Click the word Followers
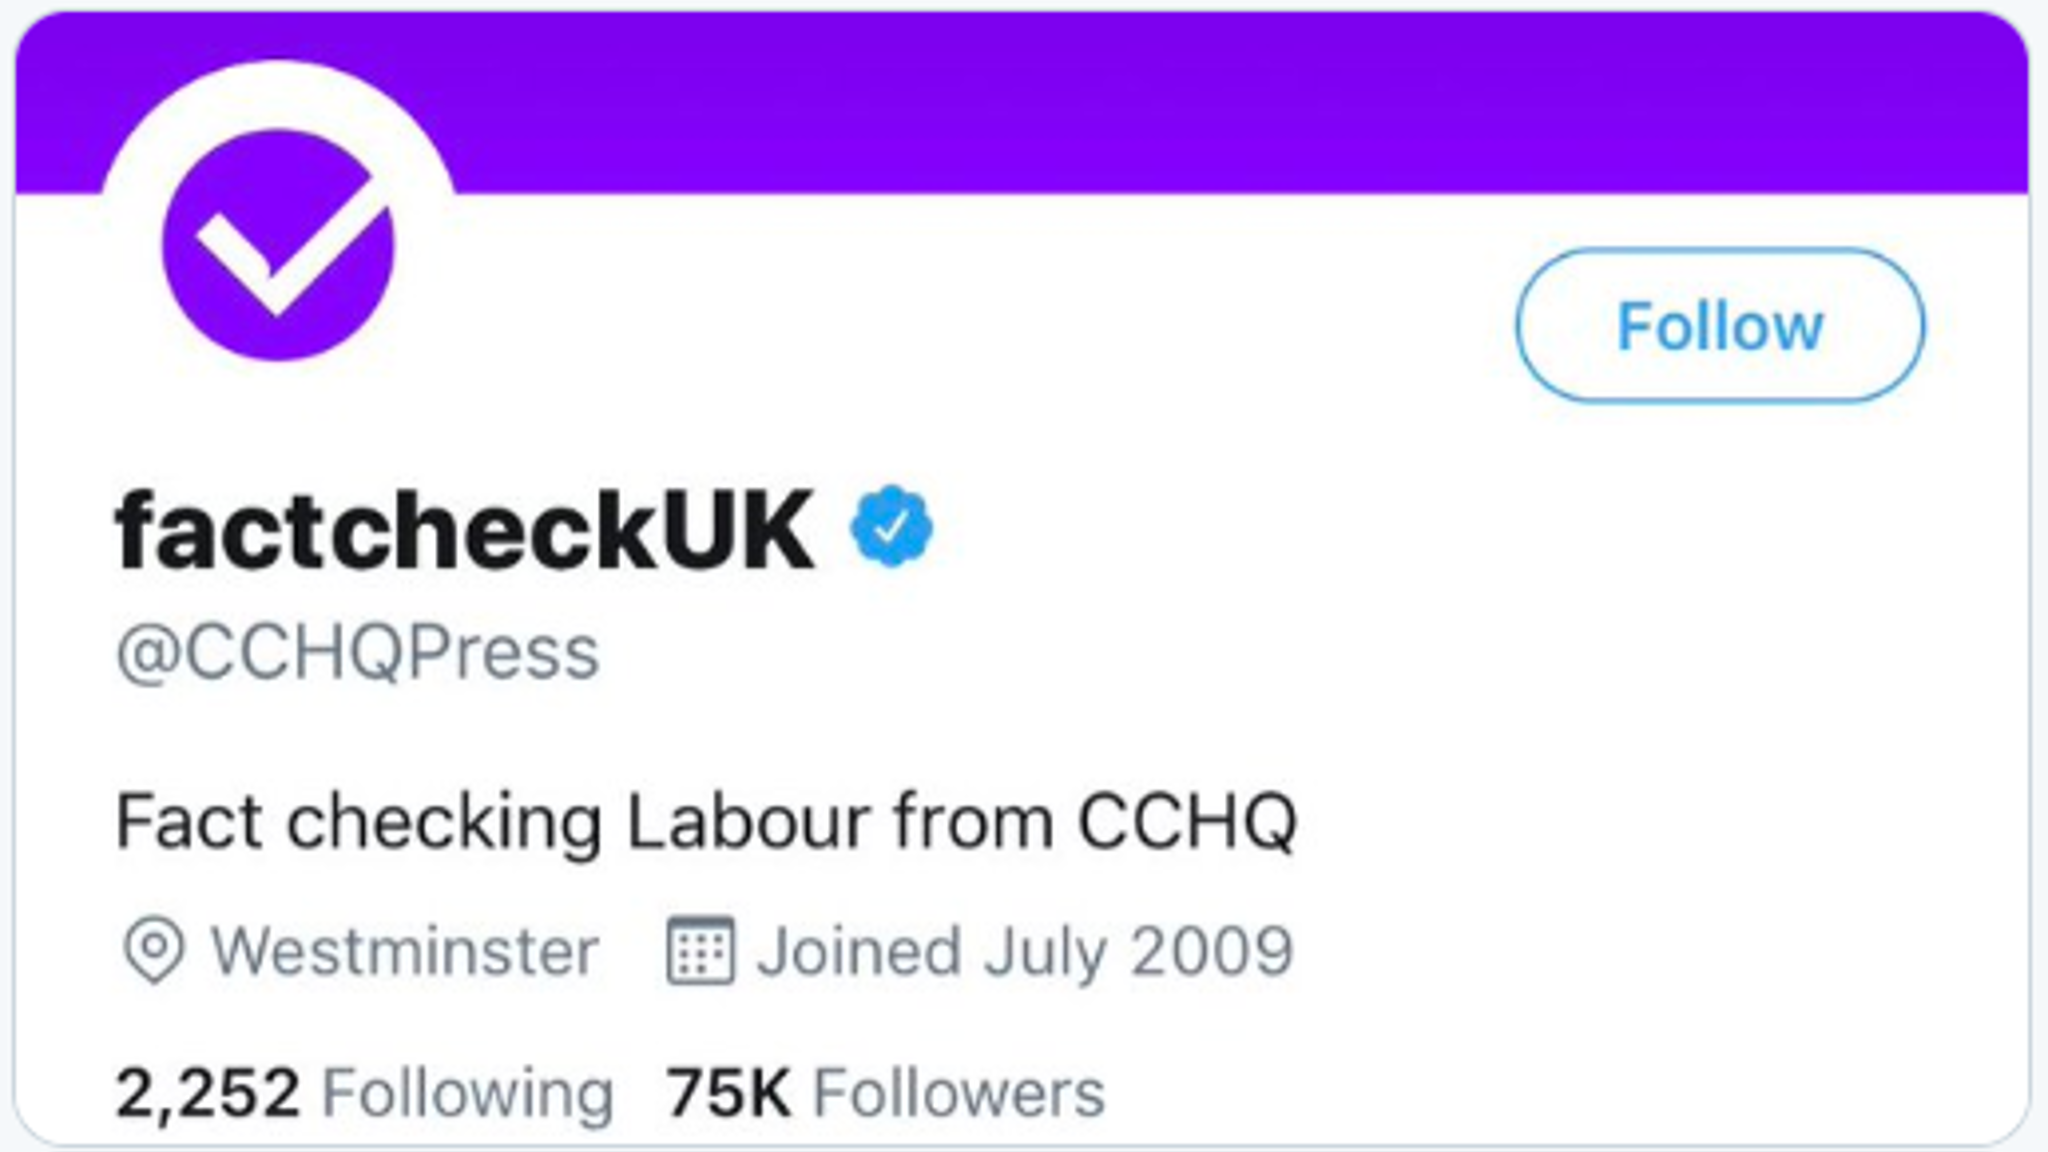 click(959, 1092)
